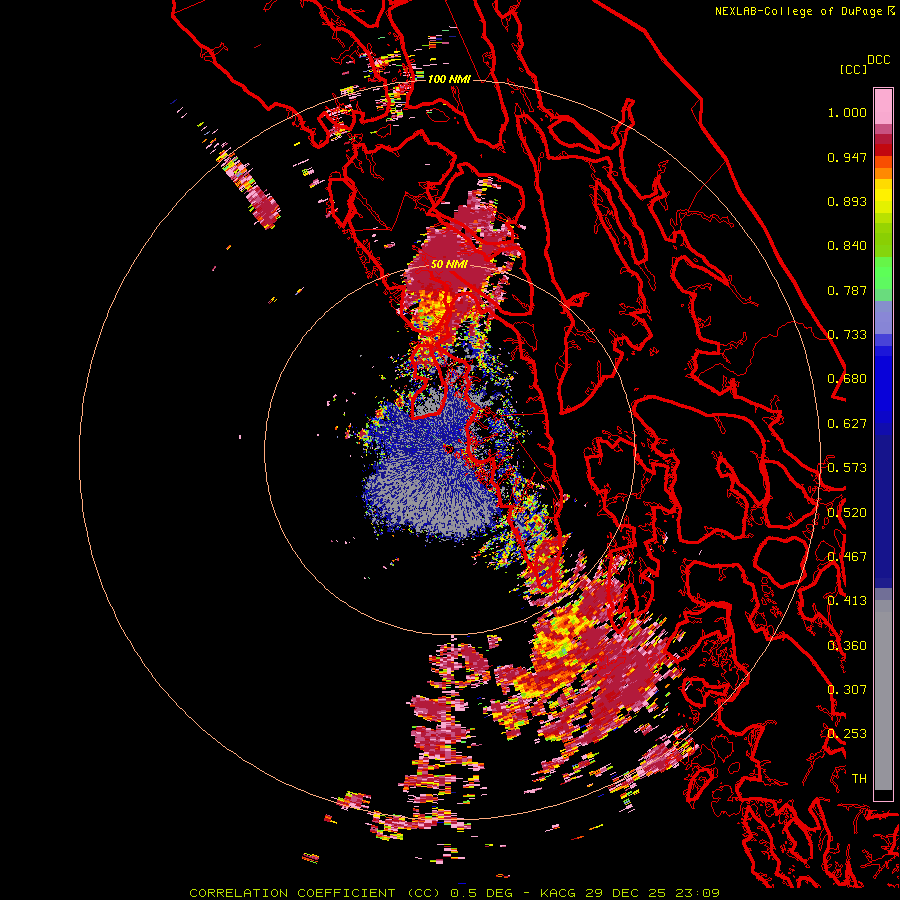This screenshot has height=900, width=900.
Task: Select the 0.787 scale value
Action: 847,290
